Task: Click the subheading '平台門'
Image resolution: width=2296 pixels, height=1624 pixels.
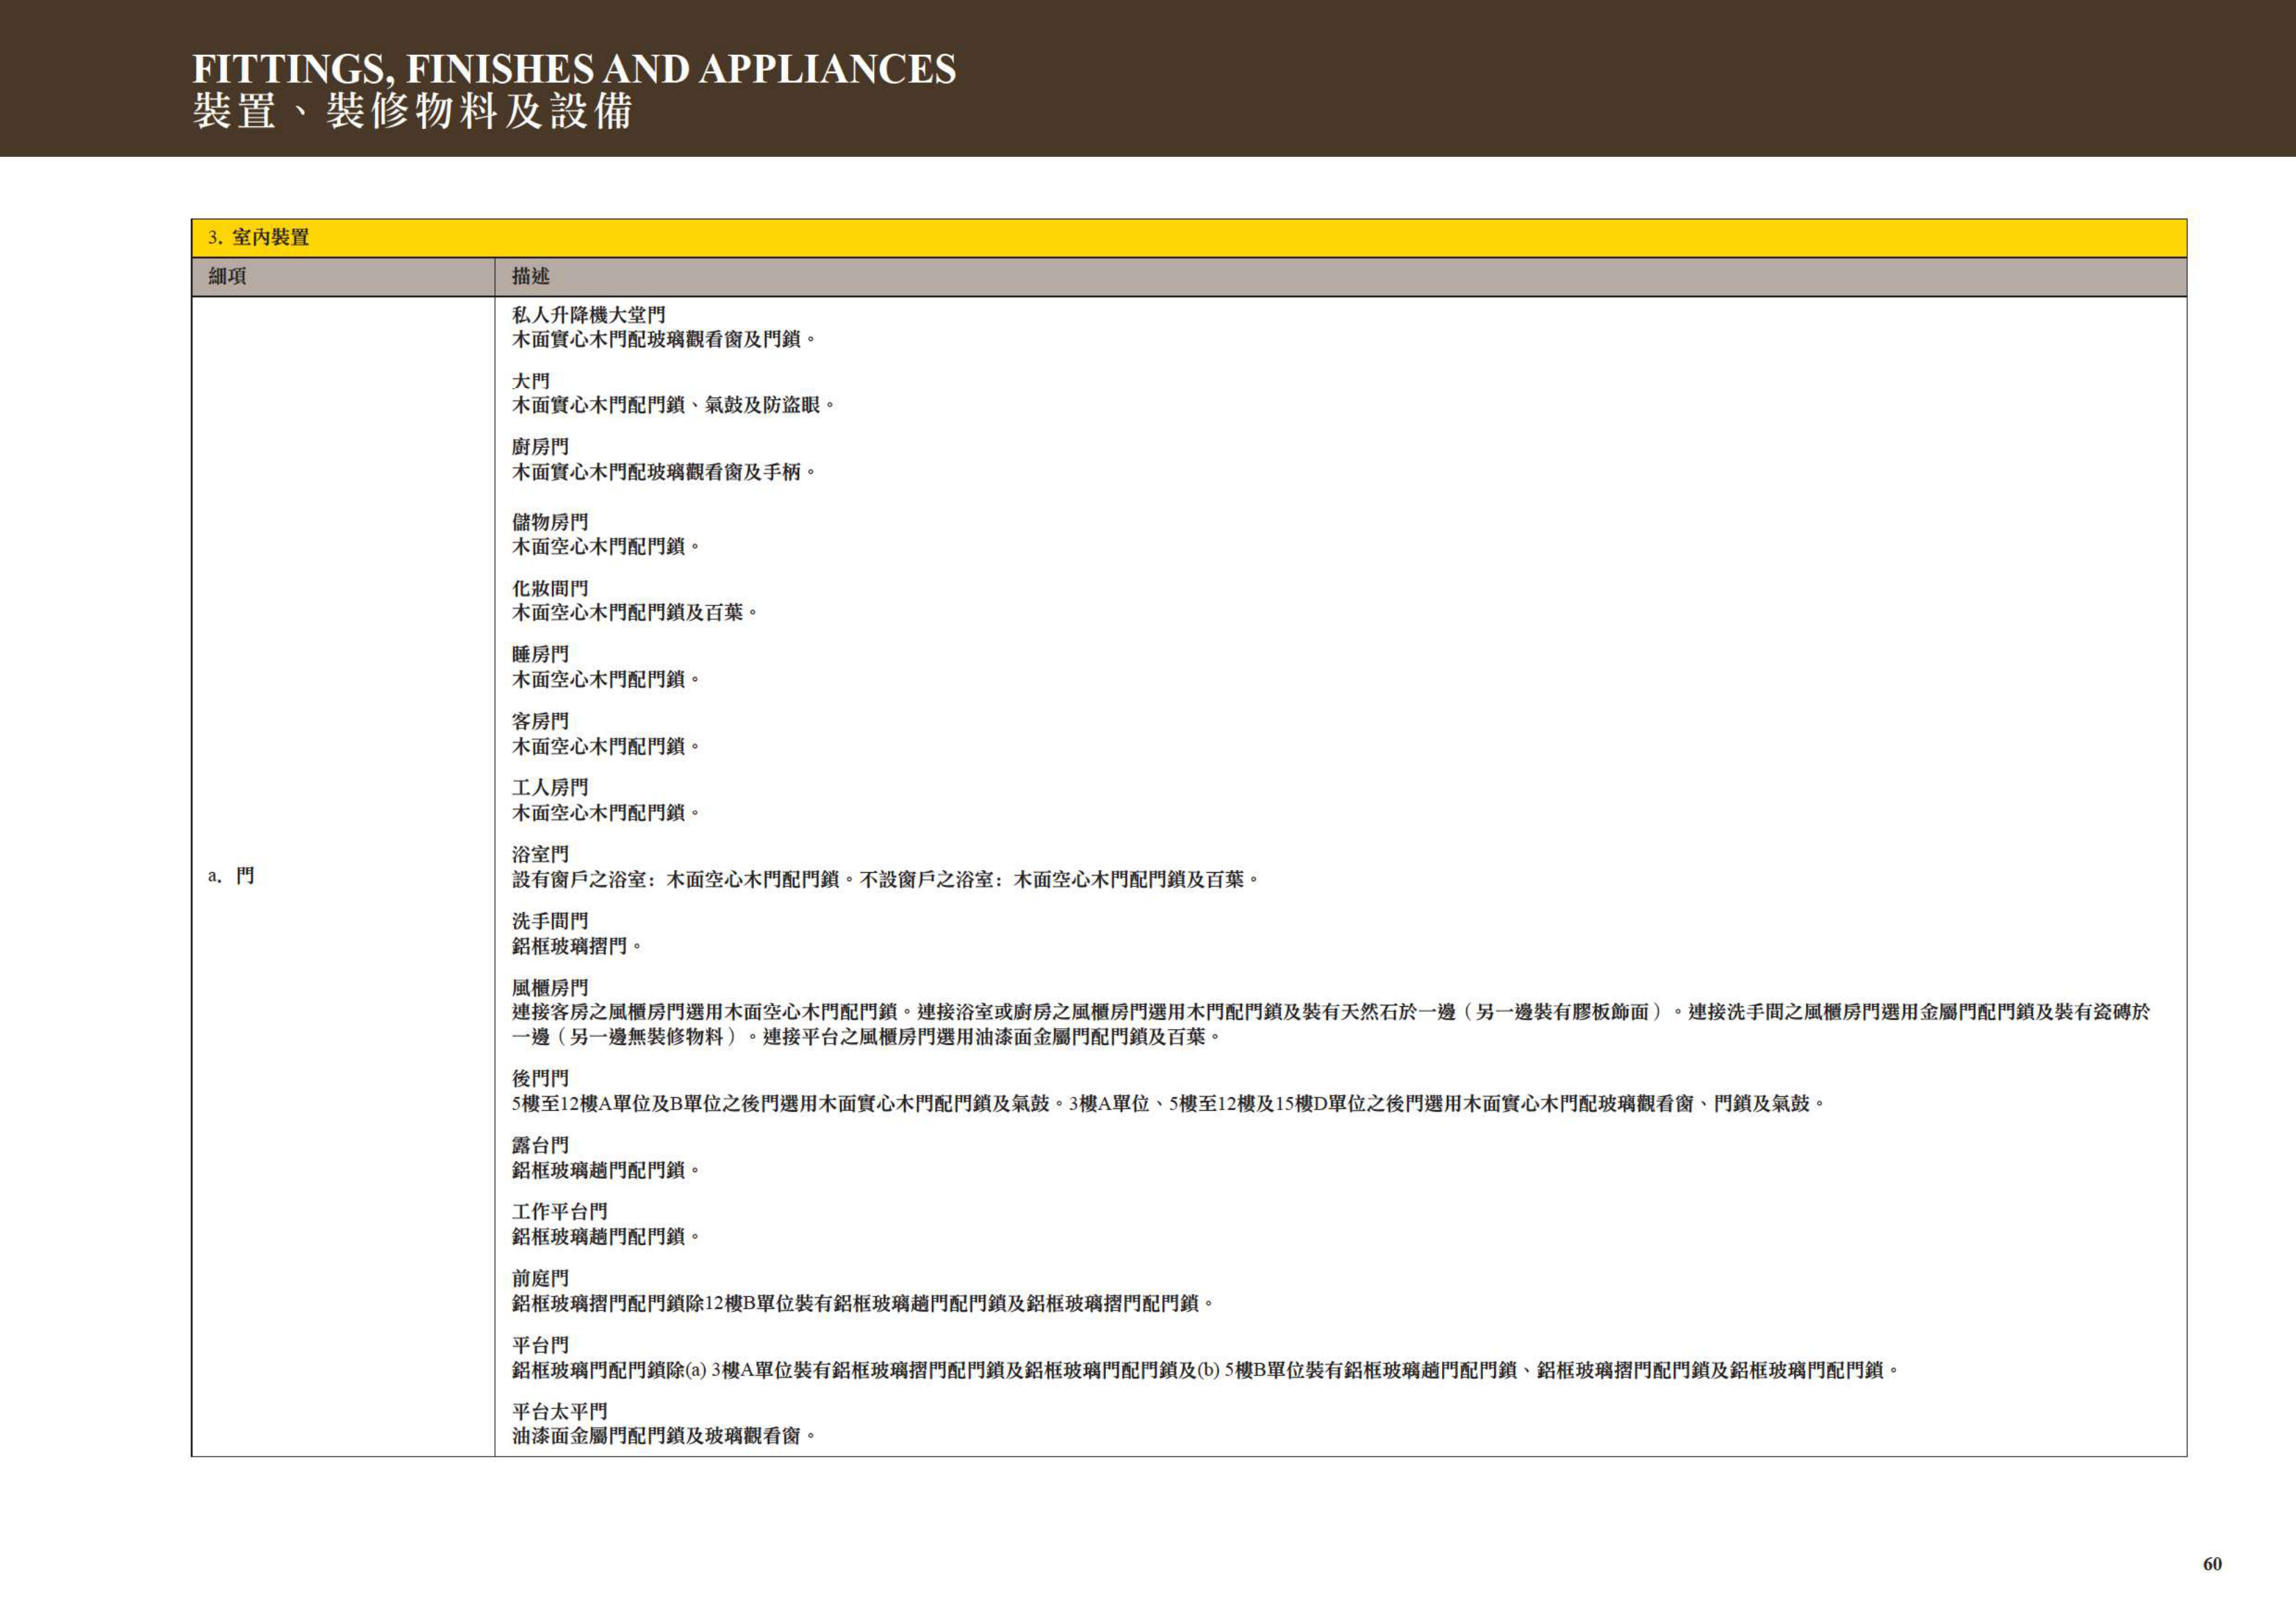Action: tap(540, 1345)
